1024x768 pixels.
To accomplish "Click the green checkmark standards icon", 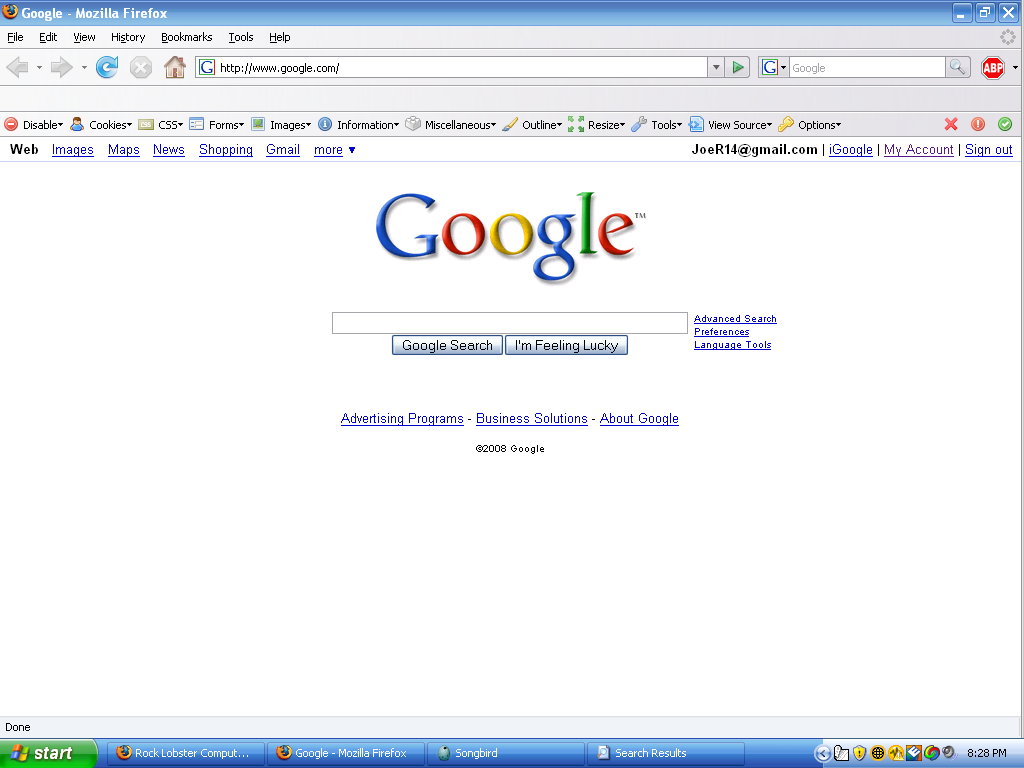I will [1005, 124].
